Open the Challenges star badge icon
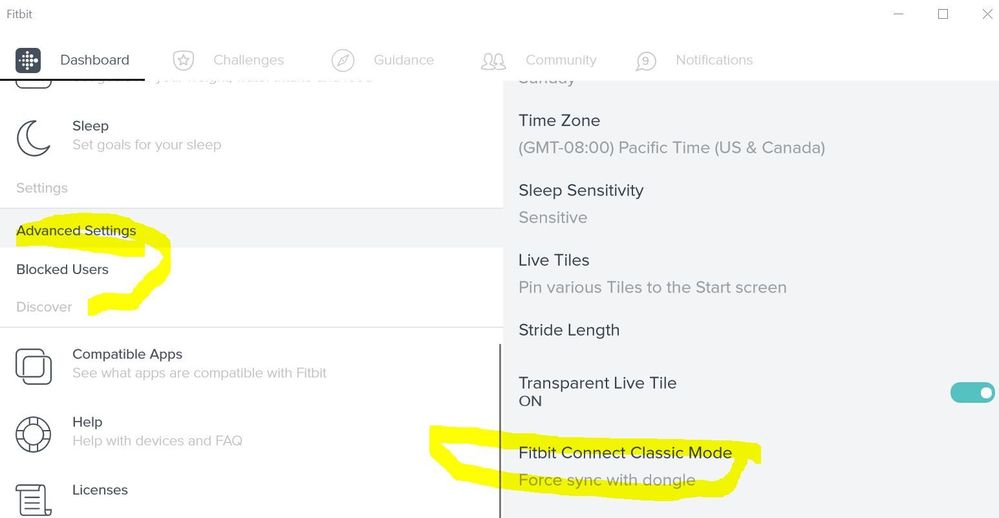This screenshot has width=999, height=518. [183, 61]
